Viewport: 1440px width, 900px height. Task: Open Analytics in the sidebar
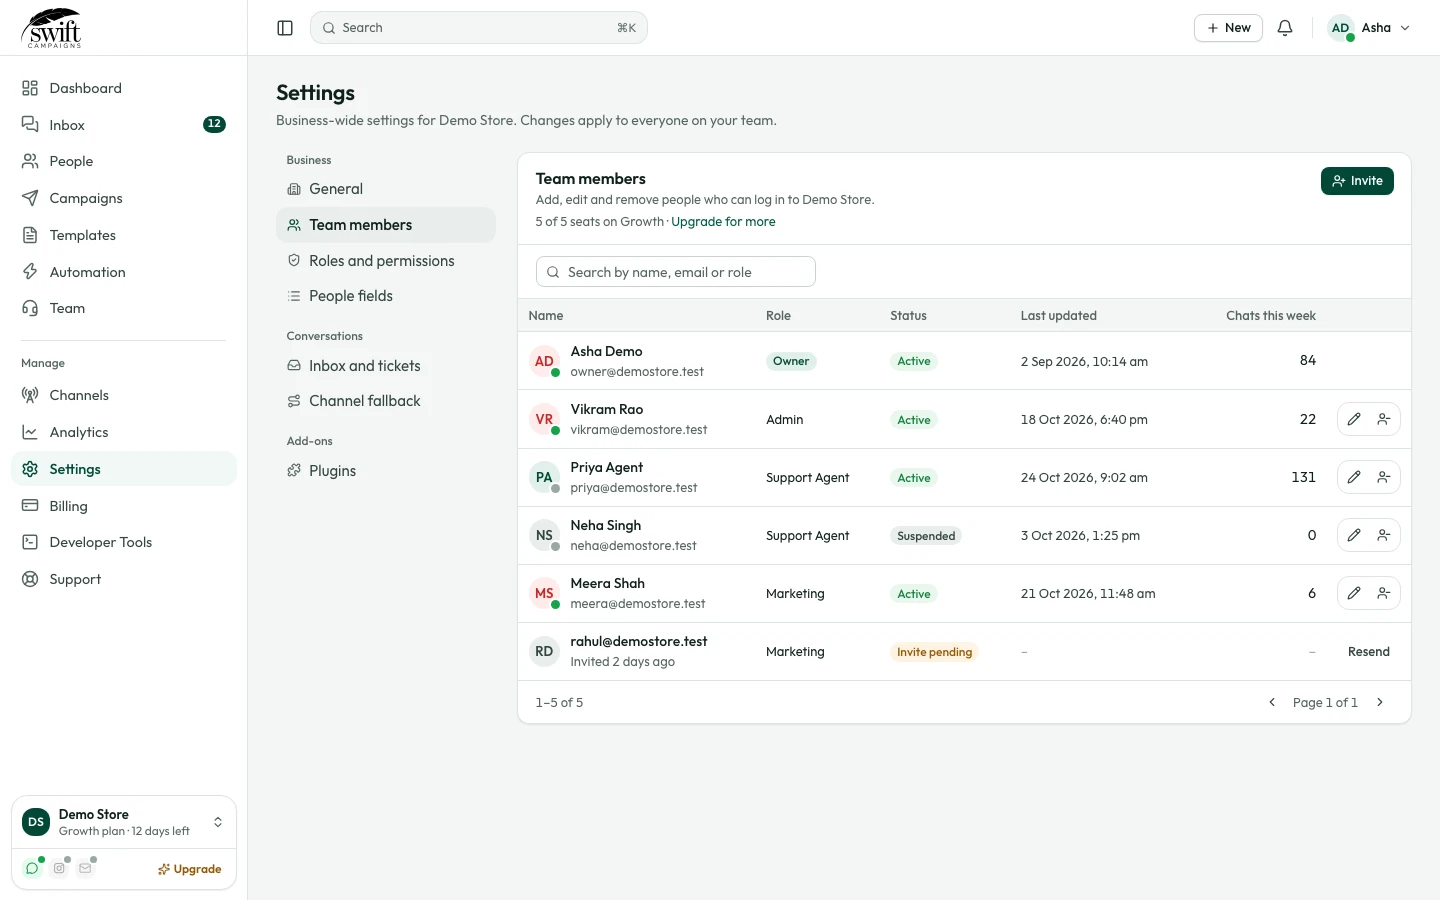coord(124,432)
